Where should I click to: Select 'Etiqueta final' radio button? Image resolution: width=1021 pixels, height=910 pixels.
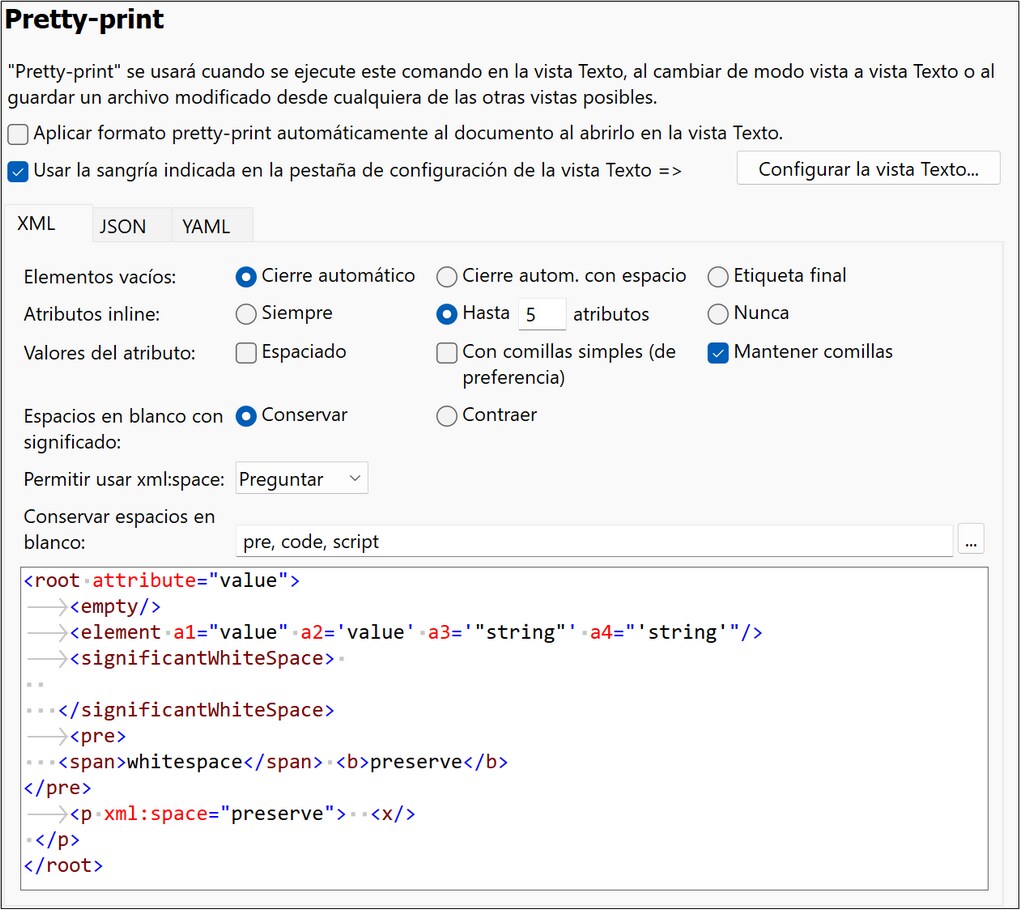(717, 276)
